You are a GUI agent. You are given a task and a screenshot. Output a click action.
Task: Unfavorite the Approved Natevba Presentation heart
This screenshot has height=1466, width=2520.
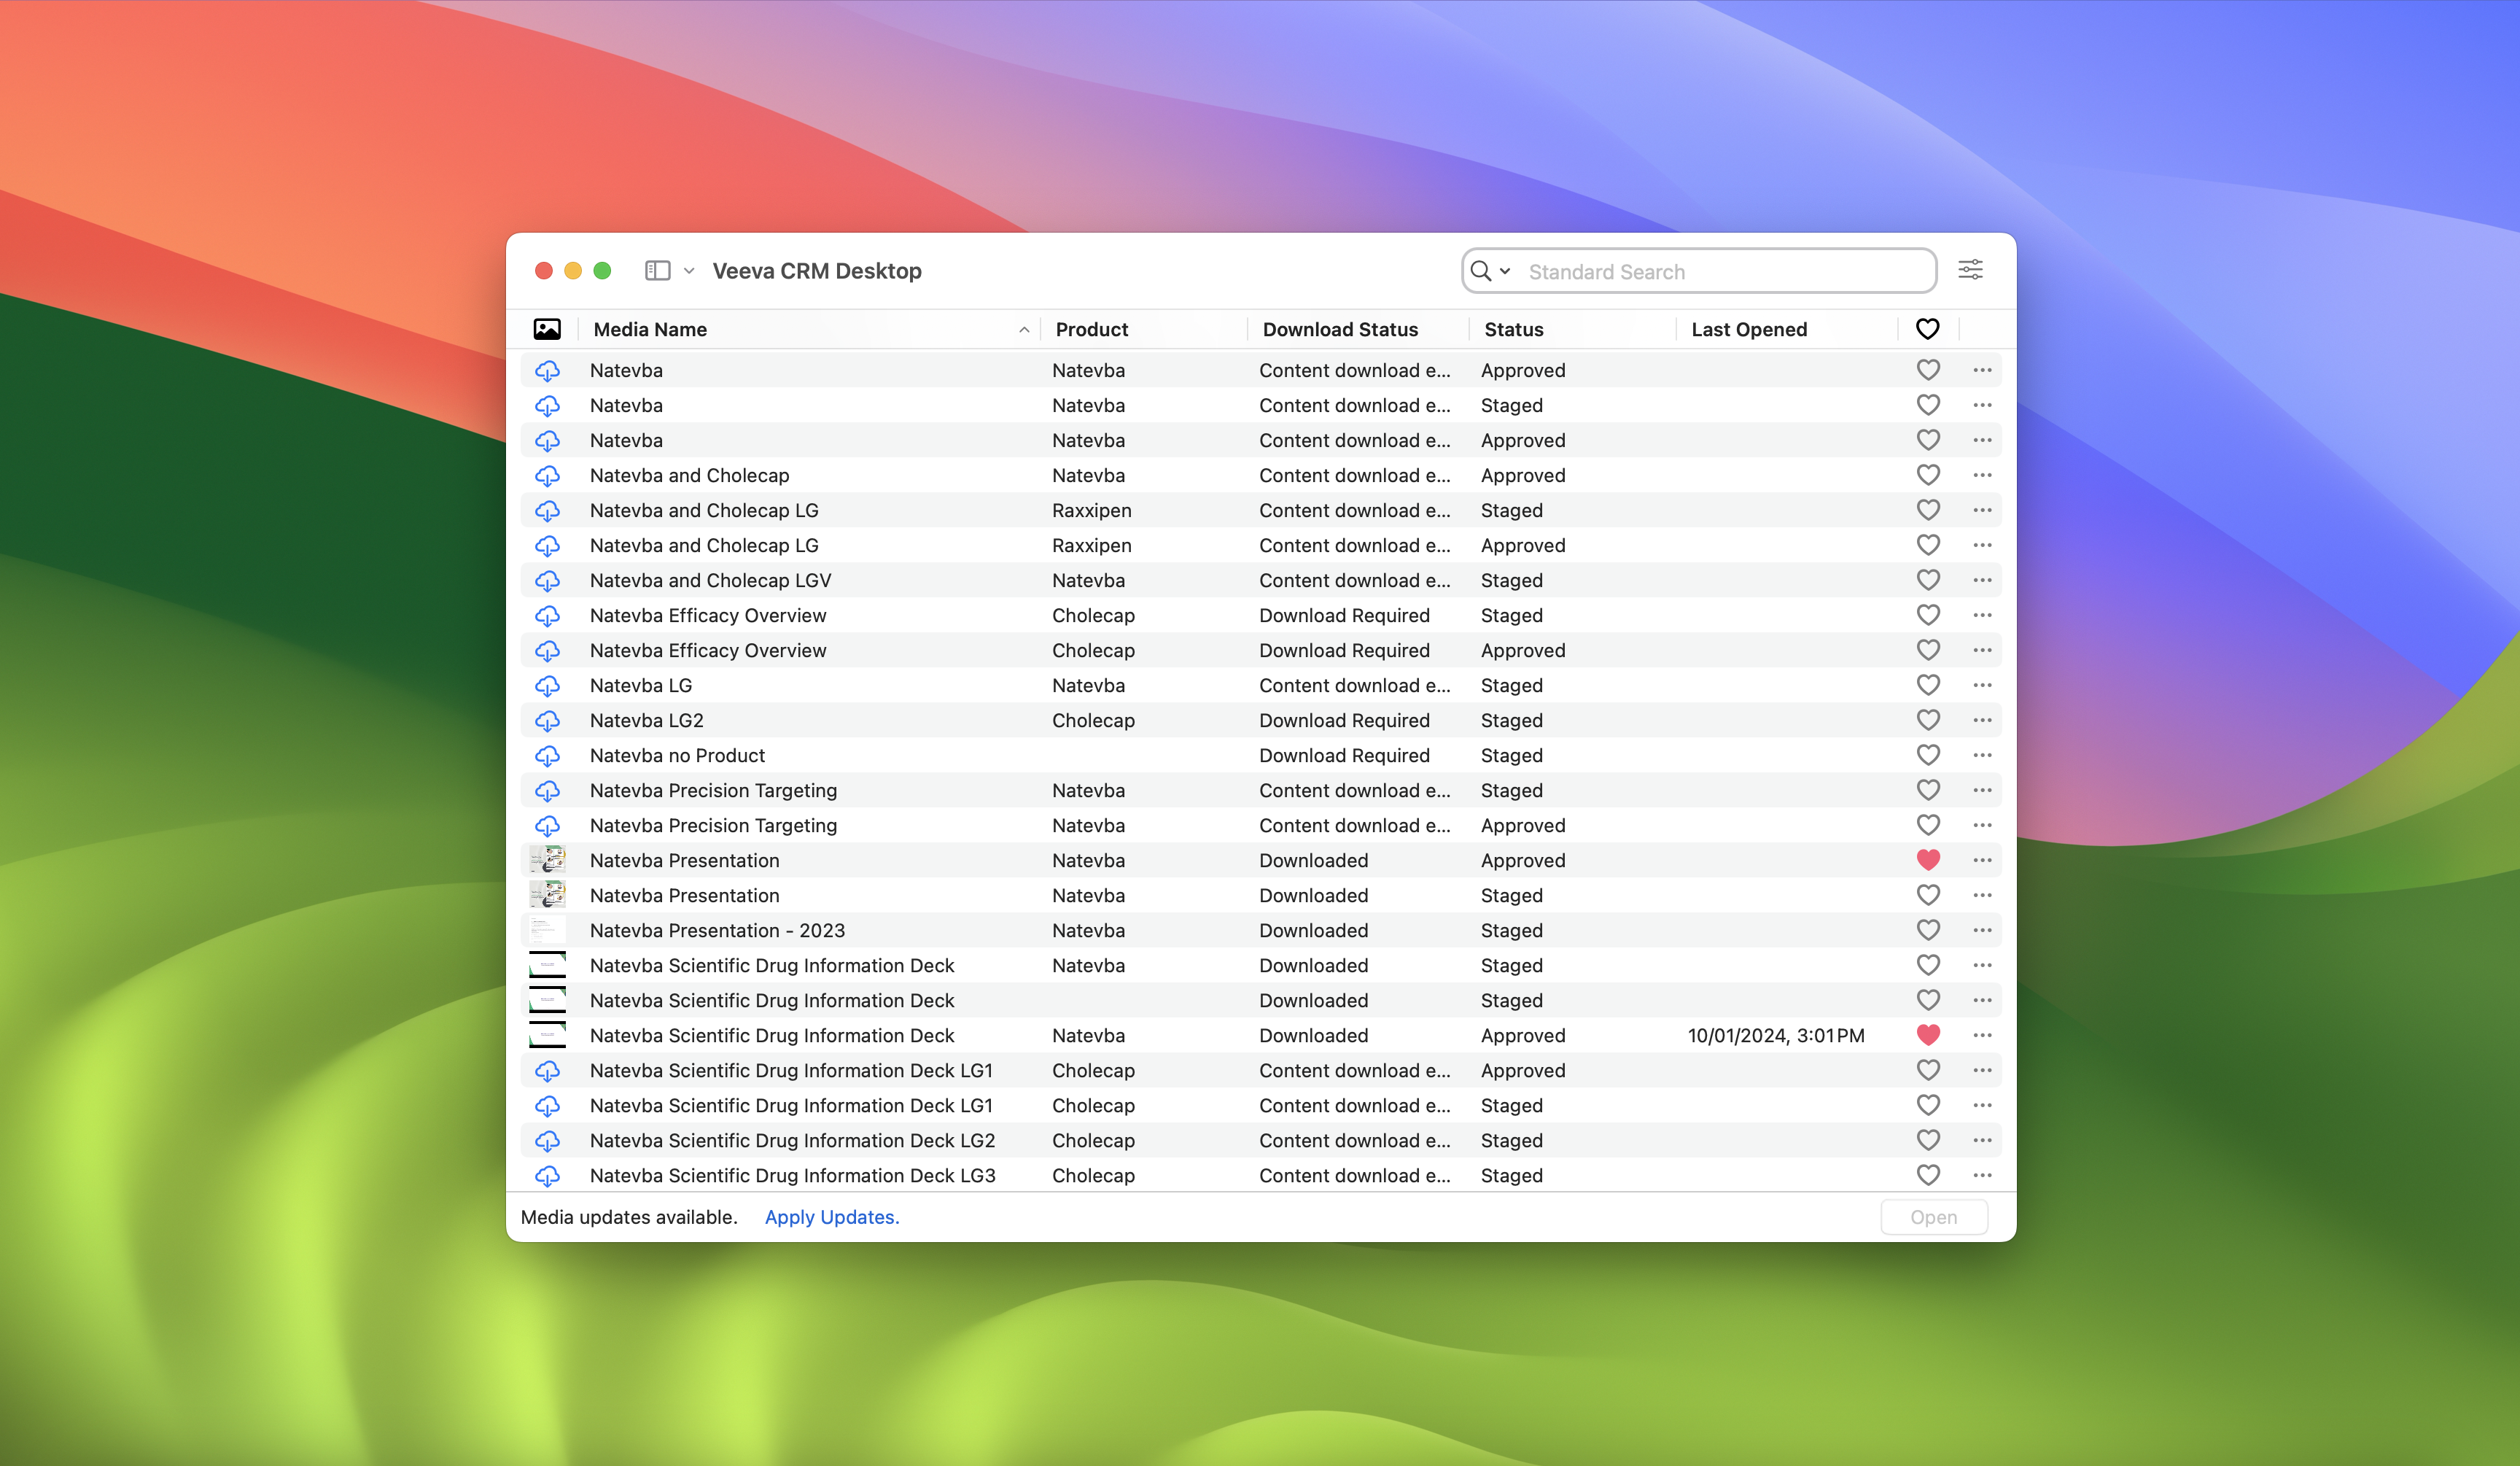pyautogui.click(x=1928, y=860)
